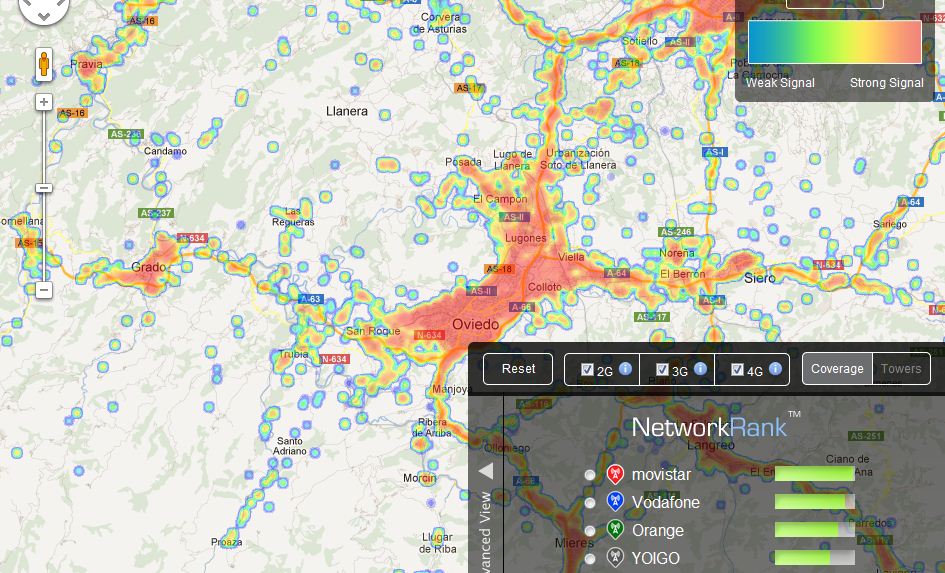Click the AS-246 road shield
Screen dimensions: 945x573
(x=676, y=231)
